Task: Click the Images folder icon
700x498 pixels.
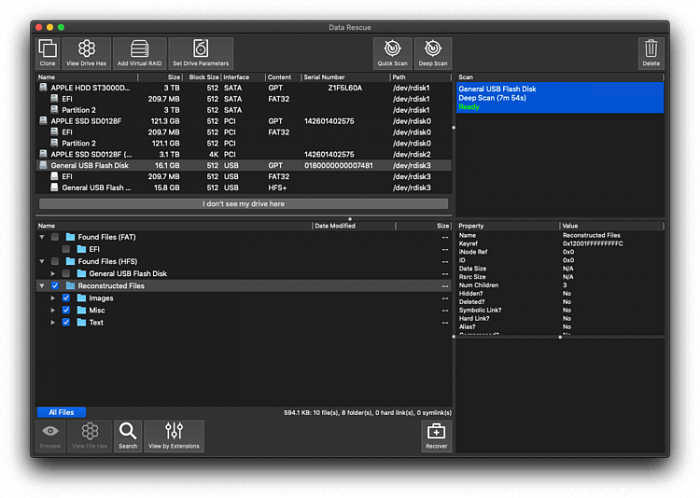Action: point(81,298)
